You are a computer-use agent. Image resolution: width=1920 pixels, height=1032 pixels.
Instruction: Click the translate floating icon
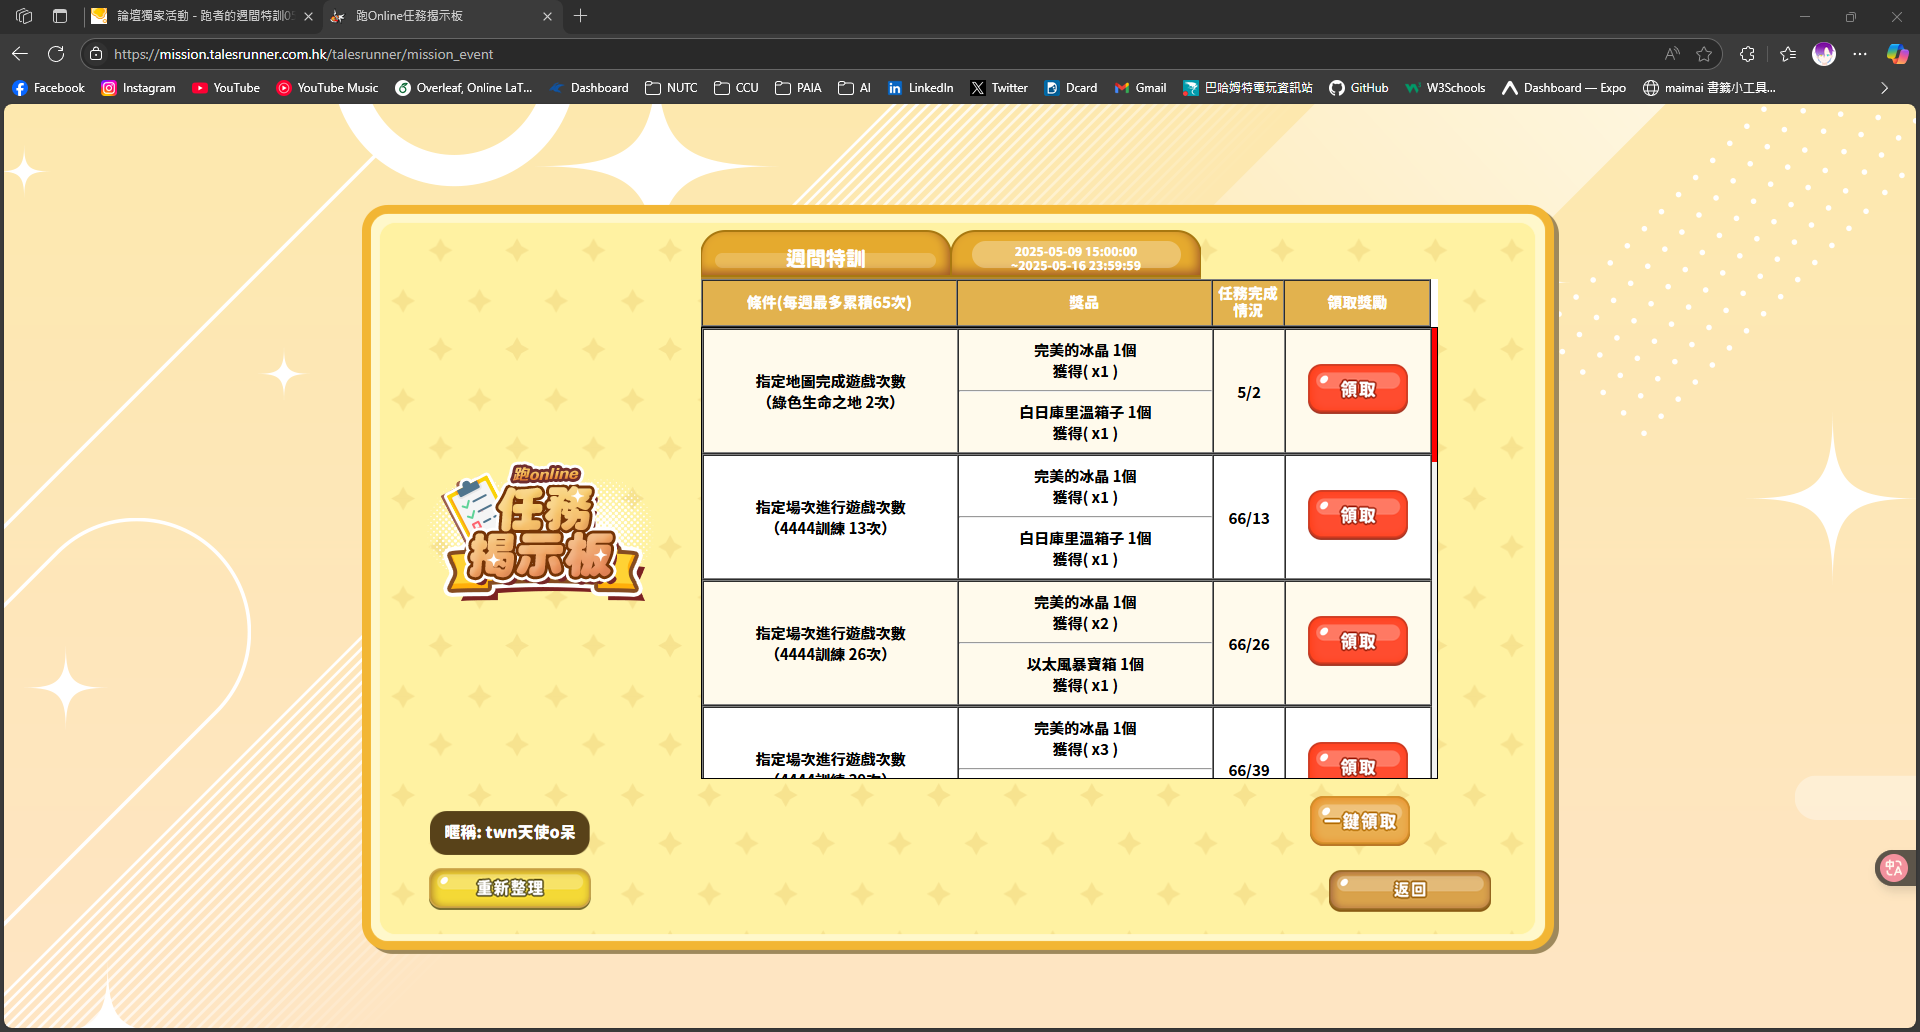(1893, 868)
